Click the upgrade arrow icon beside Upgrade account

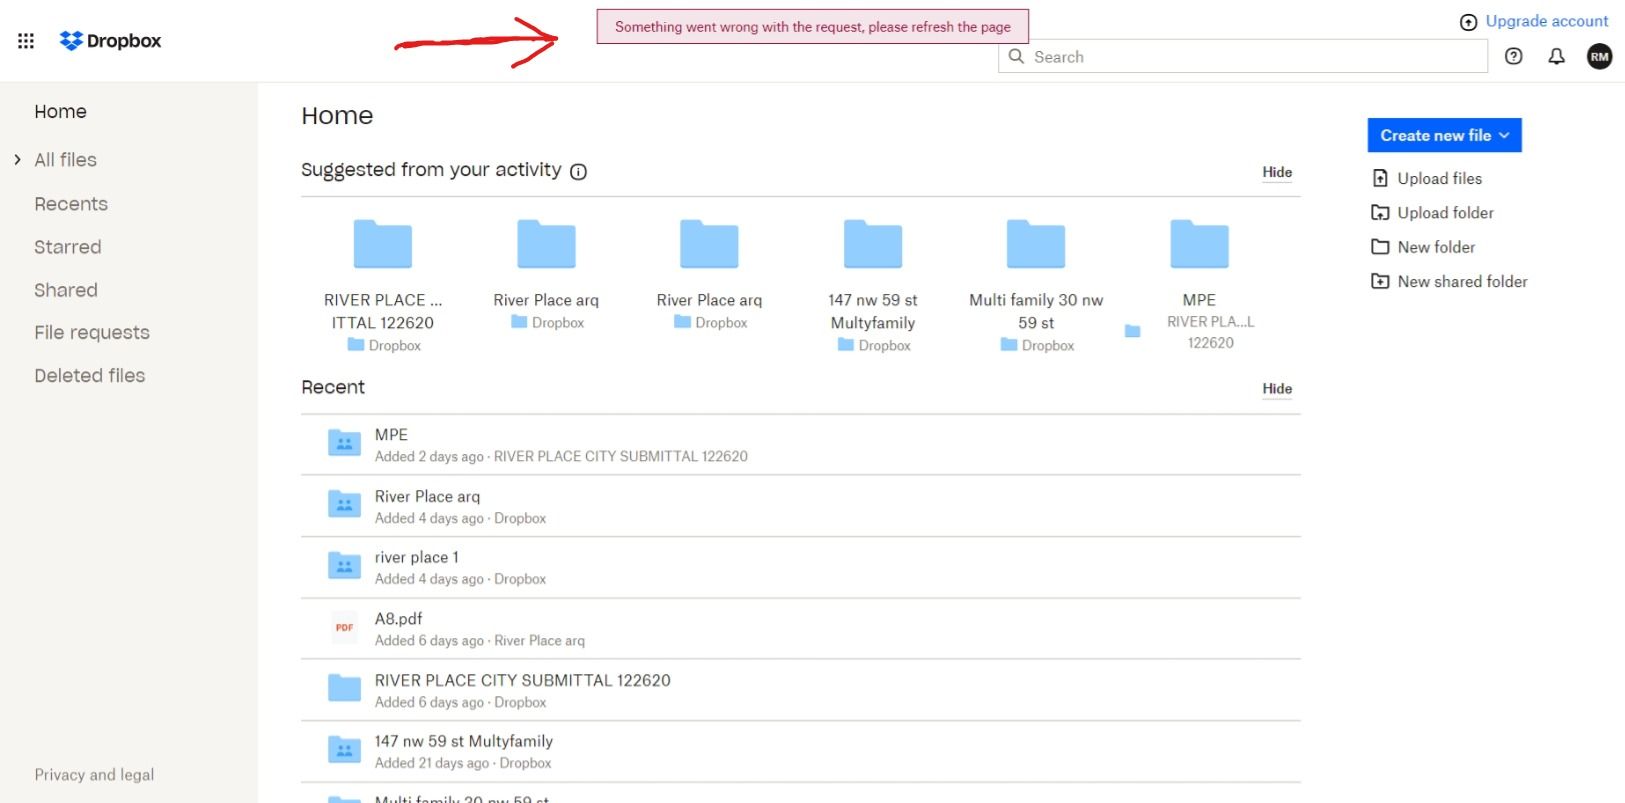(x=1468, y=22)
